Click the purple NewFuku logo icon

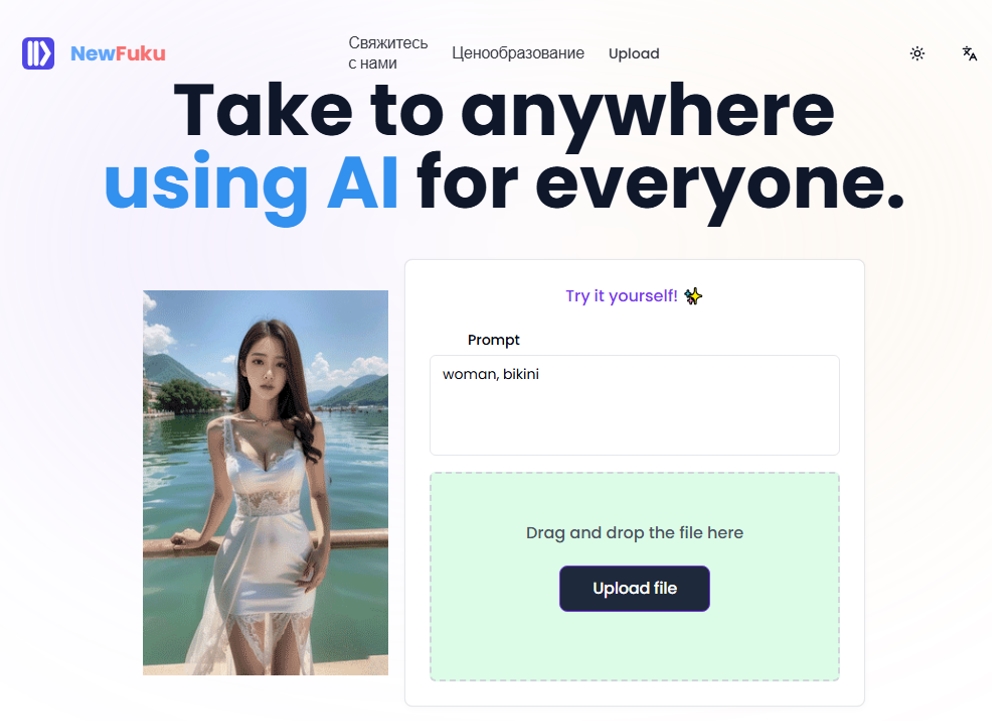pos(38,53)
